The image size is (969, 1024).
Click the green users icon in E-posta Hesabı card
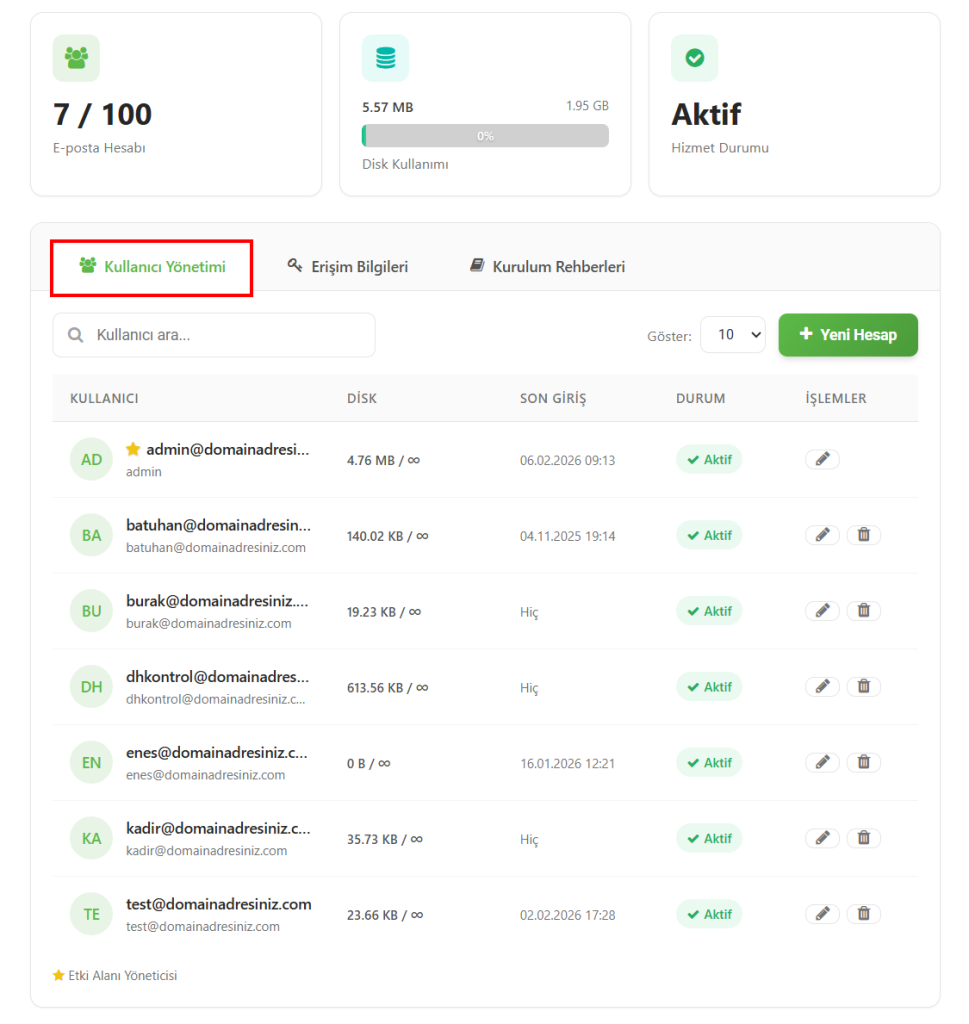coord(76,58)
